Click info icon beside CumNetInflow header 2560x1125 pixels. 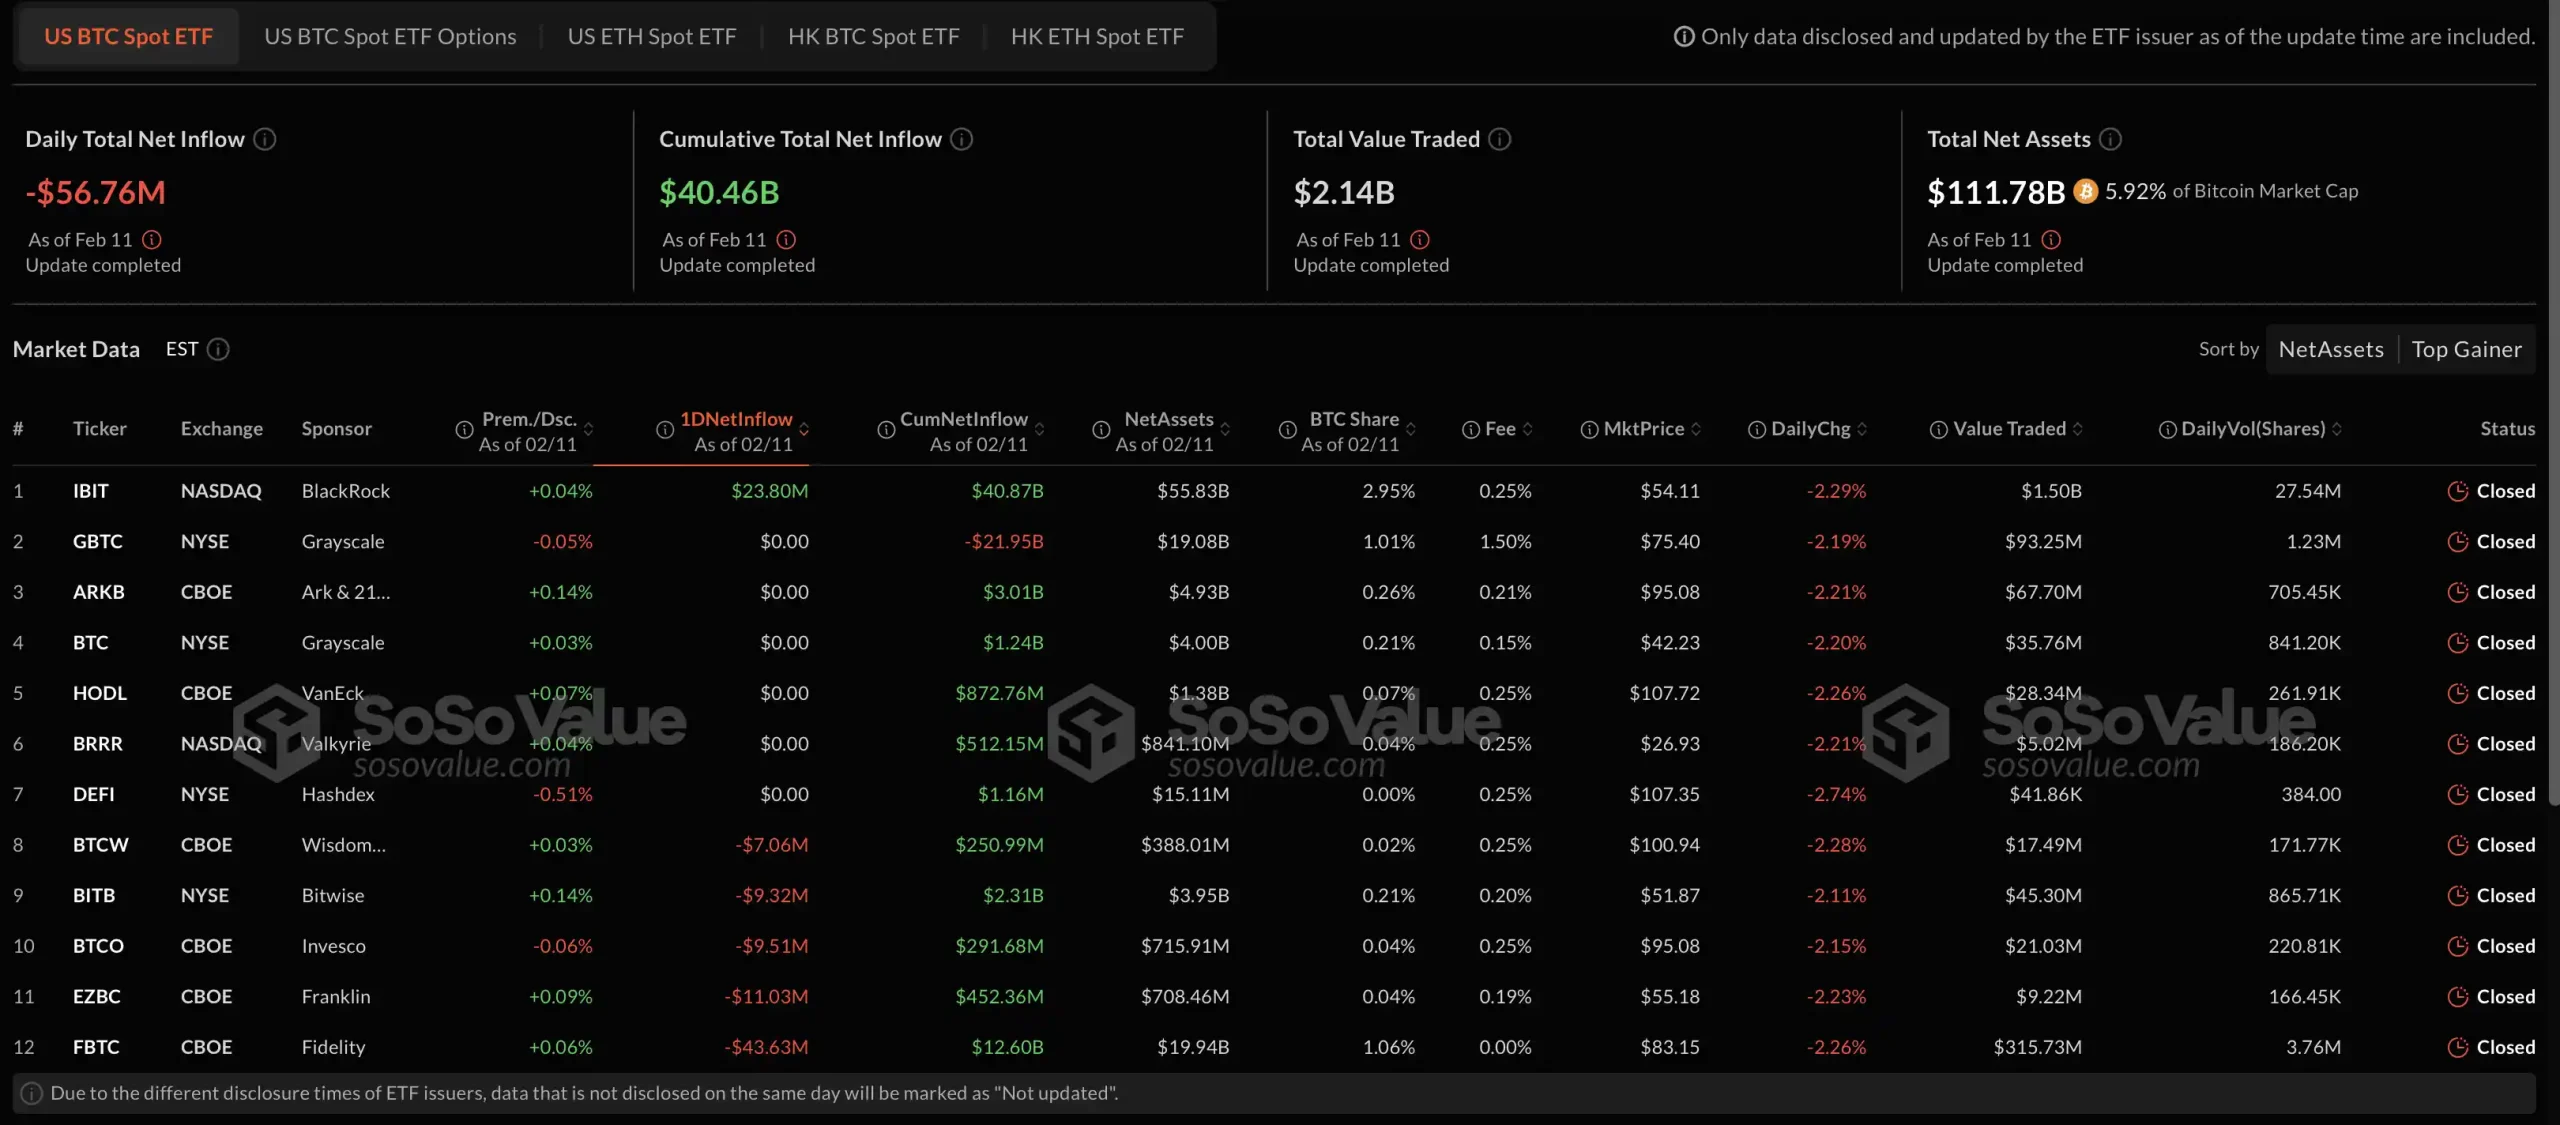pyautogui.click(x=886, y=430)
